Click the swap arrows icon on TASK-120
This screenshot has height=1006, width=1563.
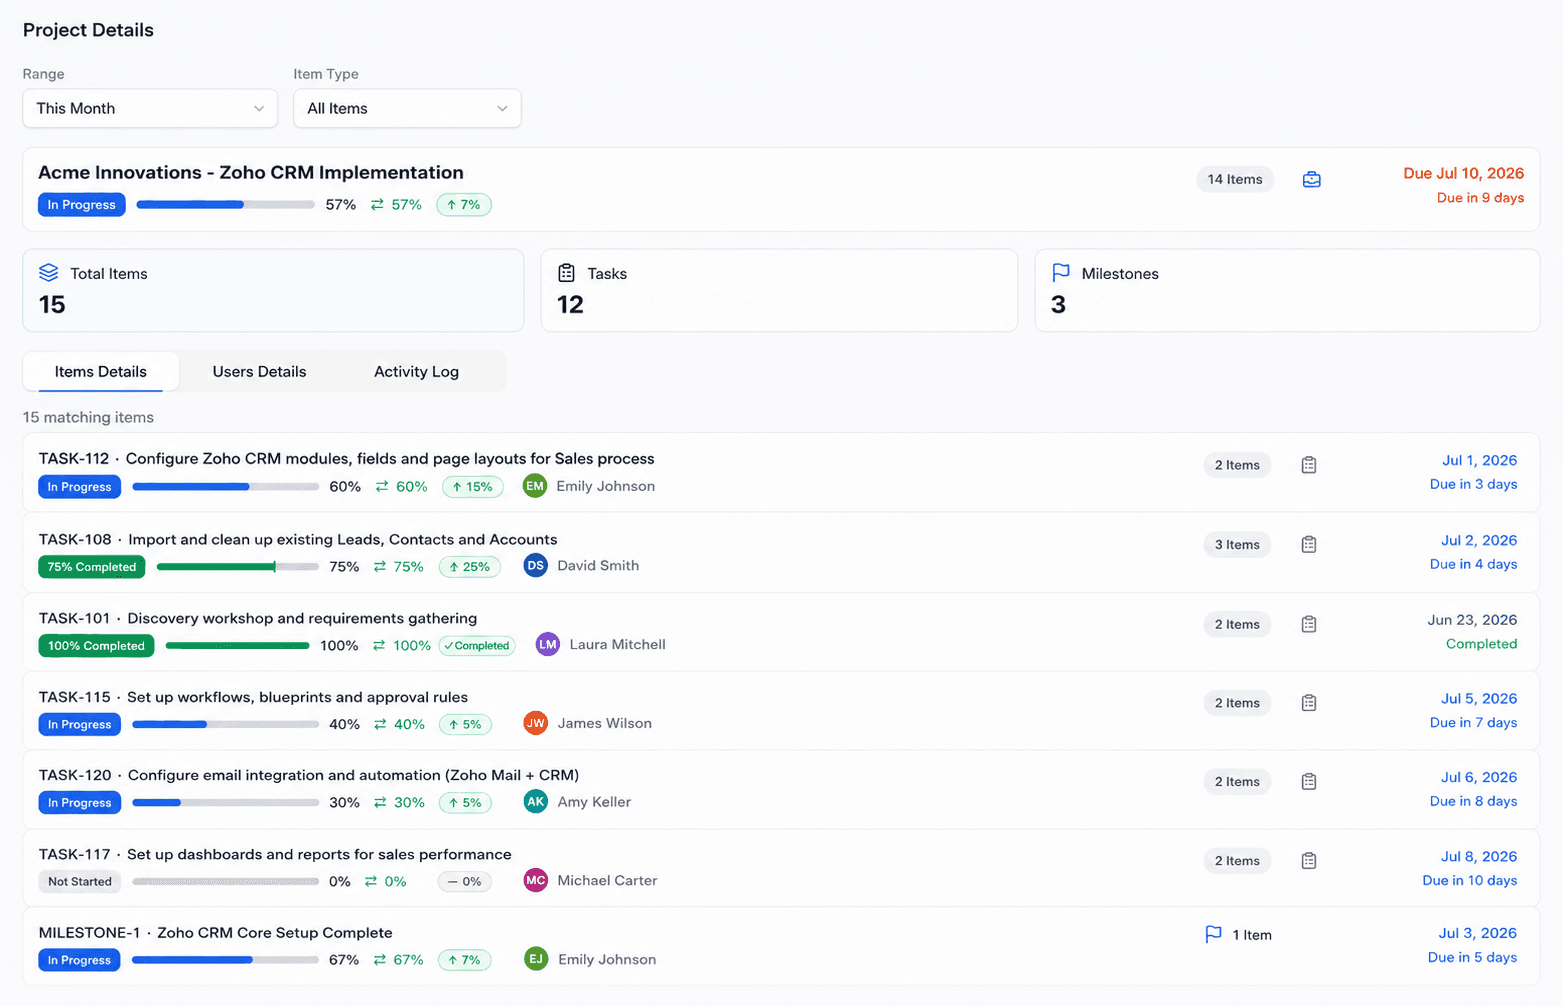coord(380,803)
